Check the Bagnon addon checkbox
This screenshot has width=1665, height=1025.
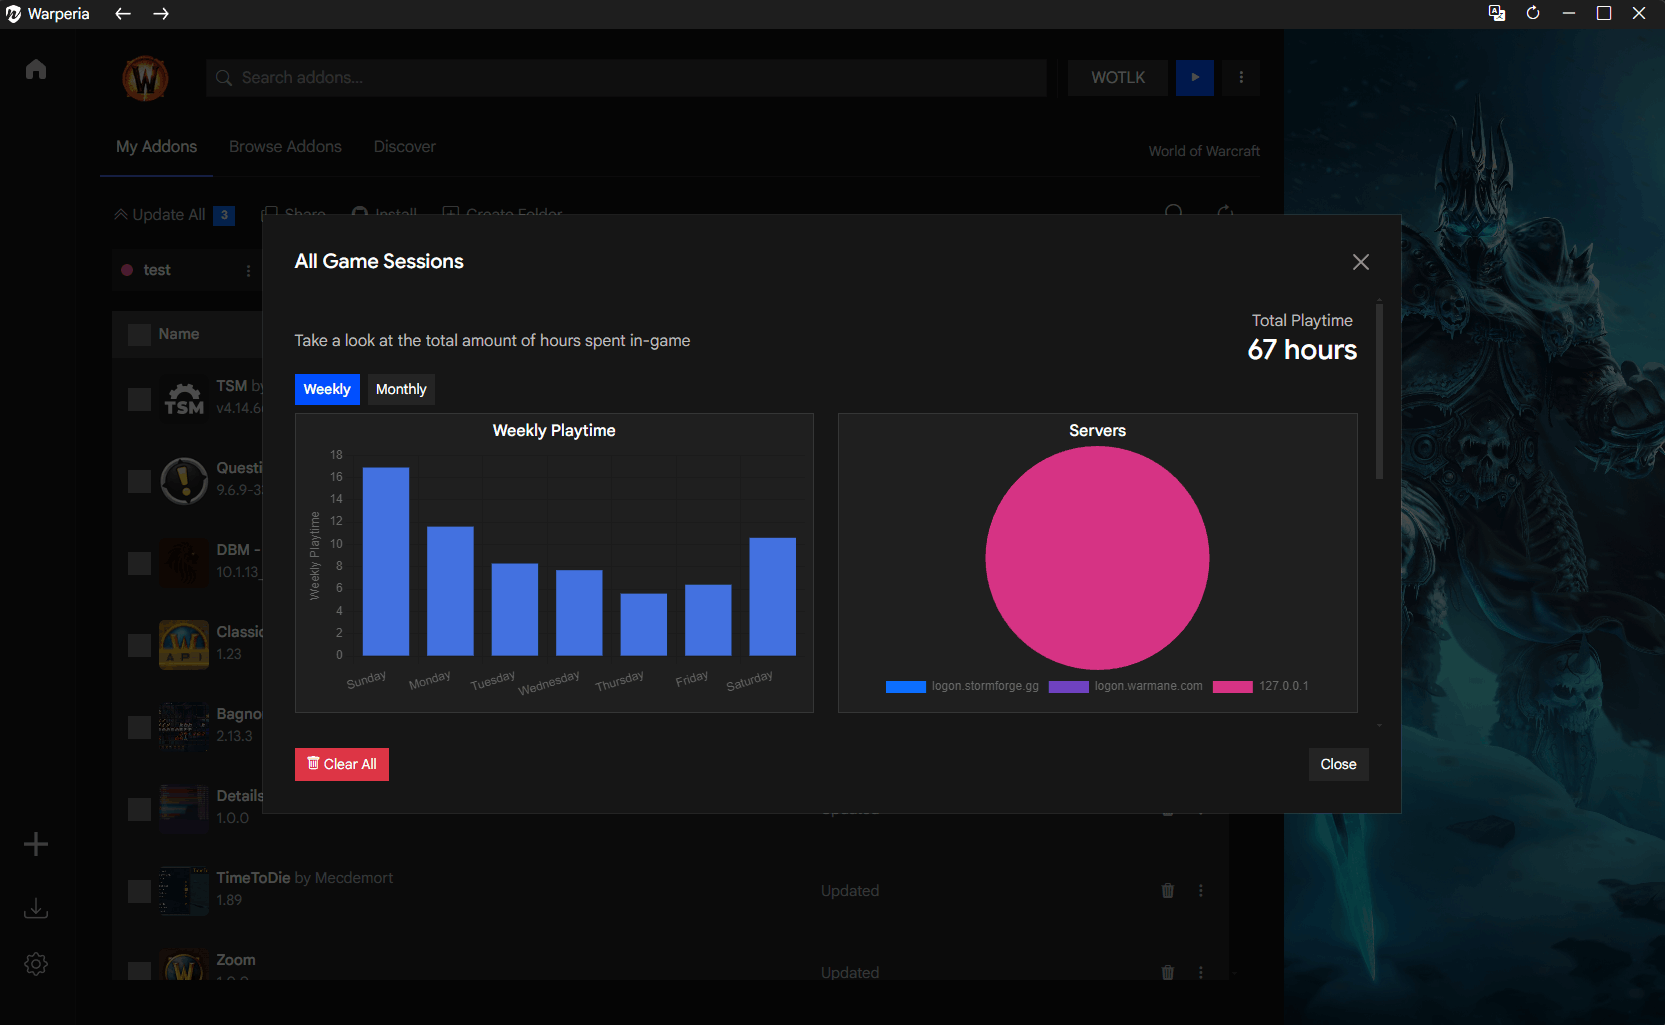139,728
